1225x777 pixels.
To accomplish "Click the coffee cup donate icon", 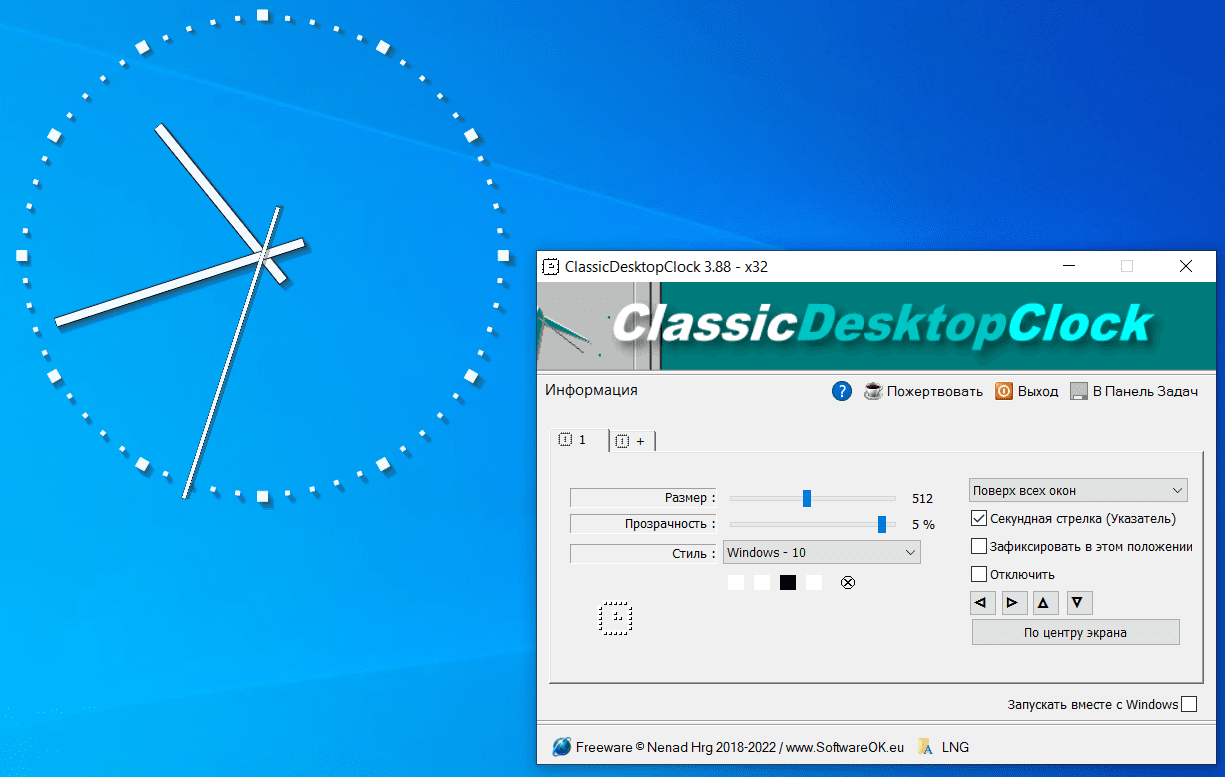I will tap(872, 391).
